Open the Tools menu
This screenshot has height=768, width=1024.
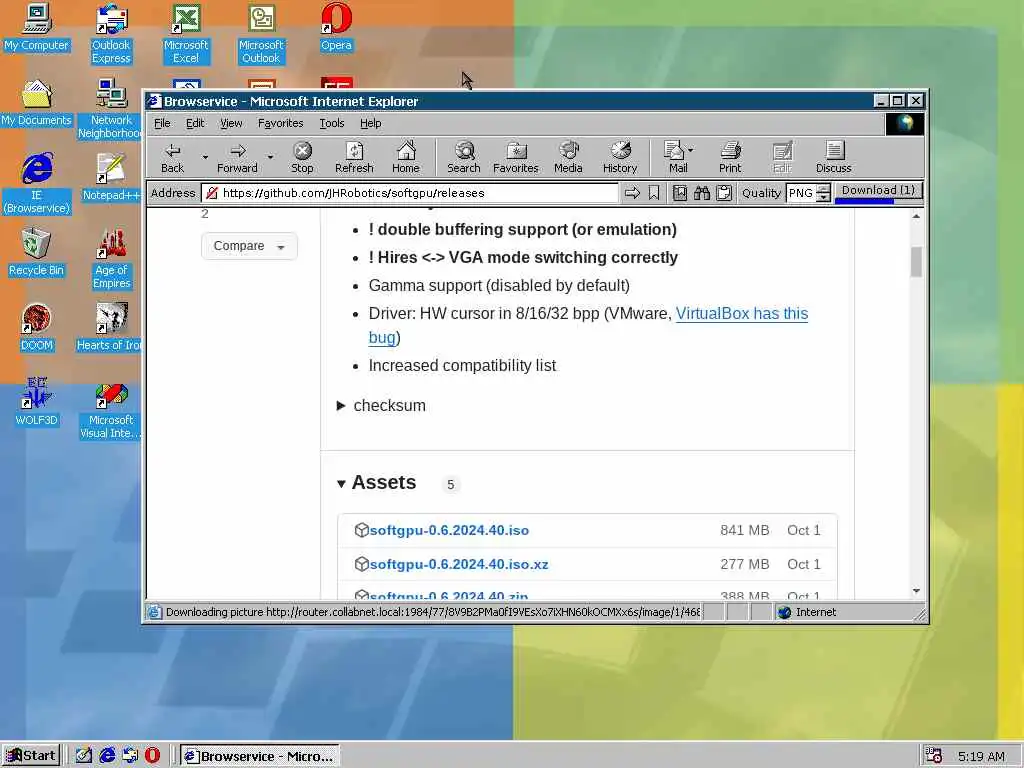[332, 123]
